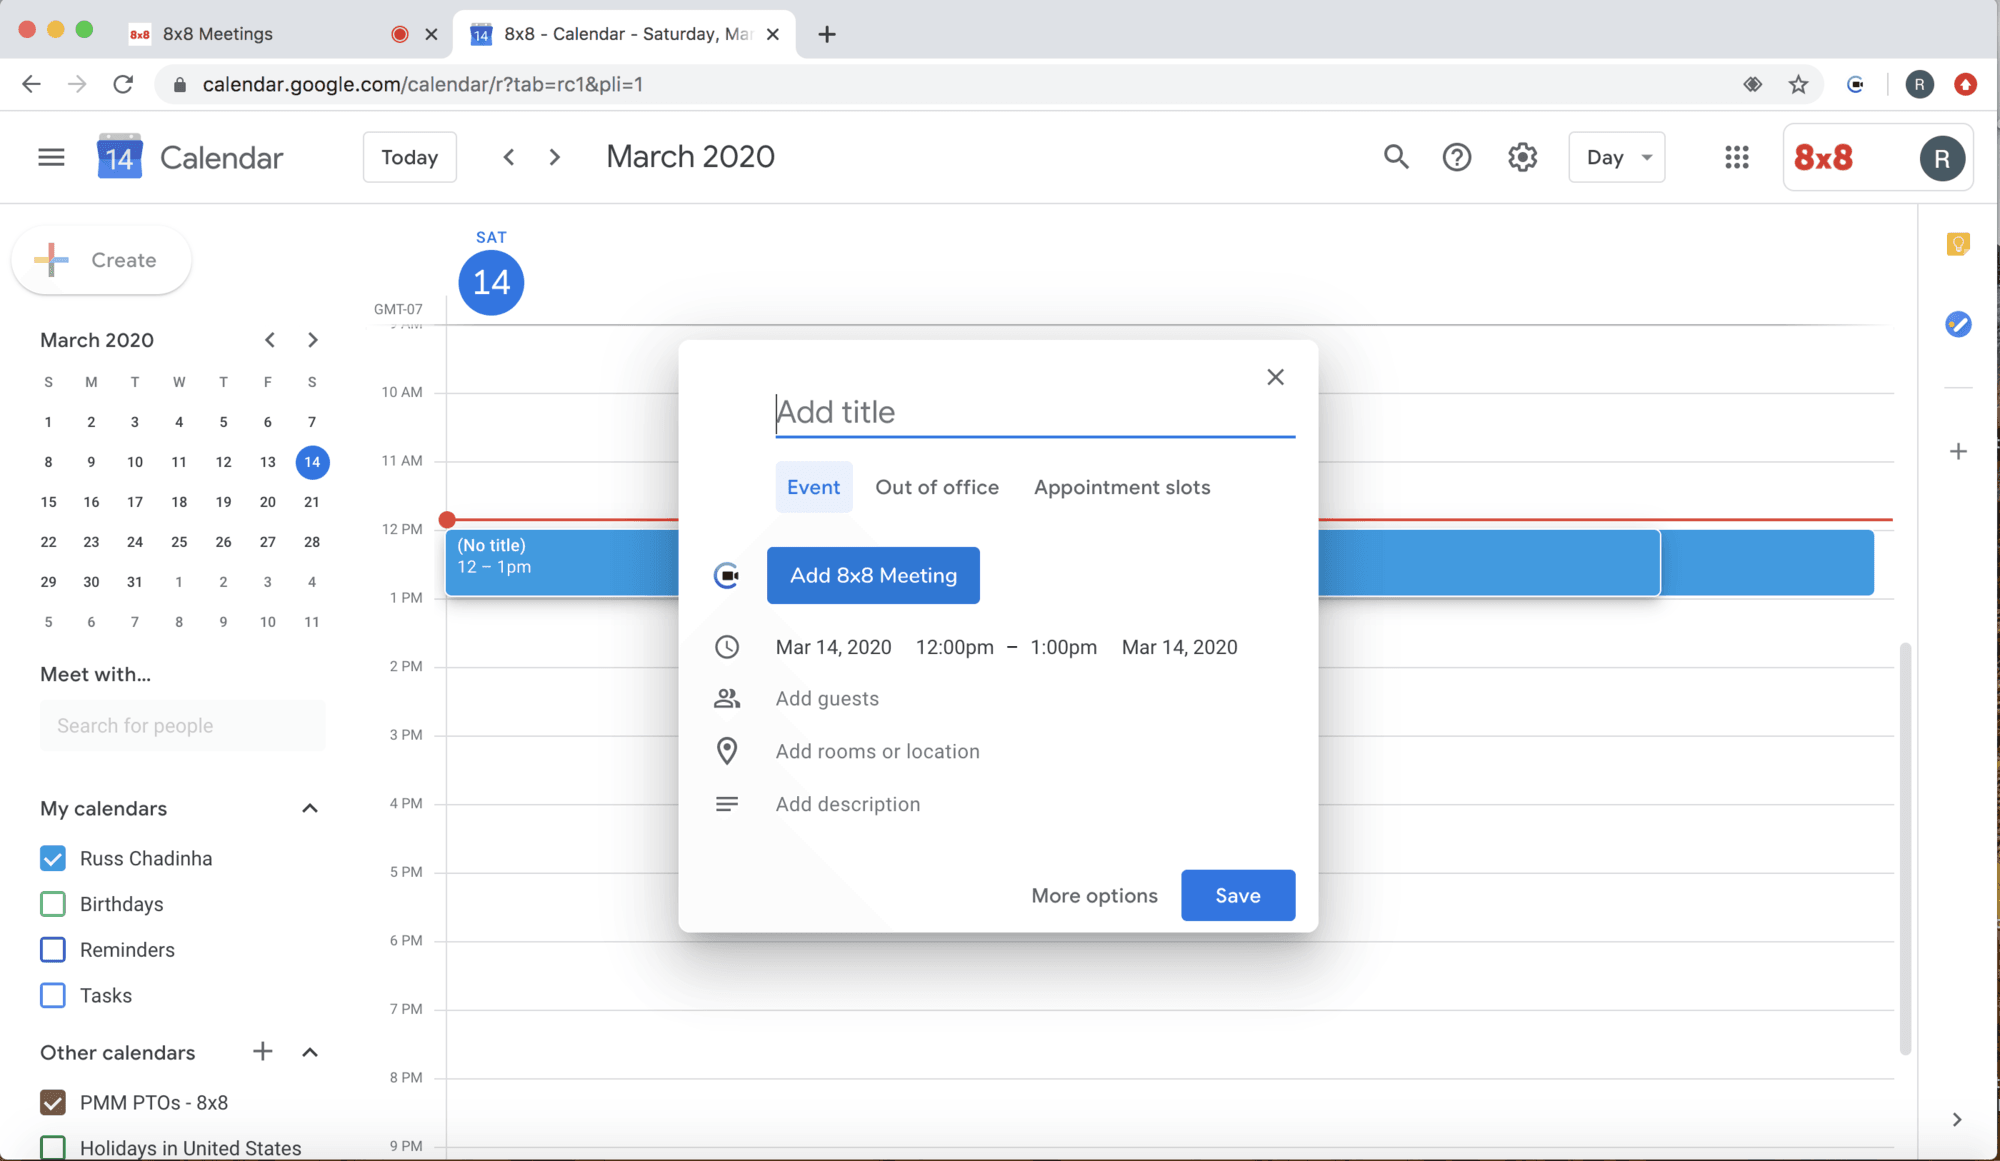Open Google Tasks side panel icon

[x=1958, y=324]
